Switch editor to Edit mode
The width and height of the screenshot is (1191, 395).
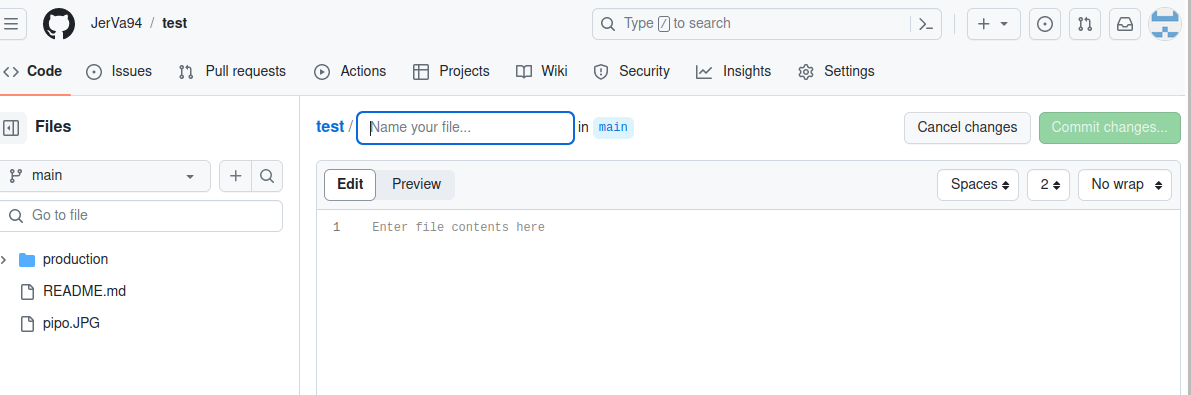[x=350, y=185]
